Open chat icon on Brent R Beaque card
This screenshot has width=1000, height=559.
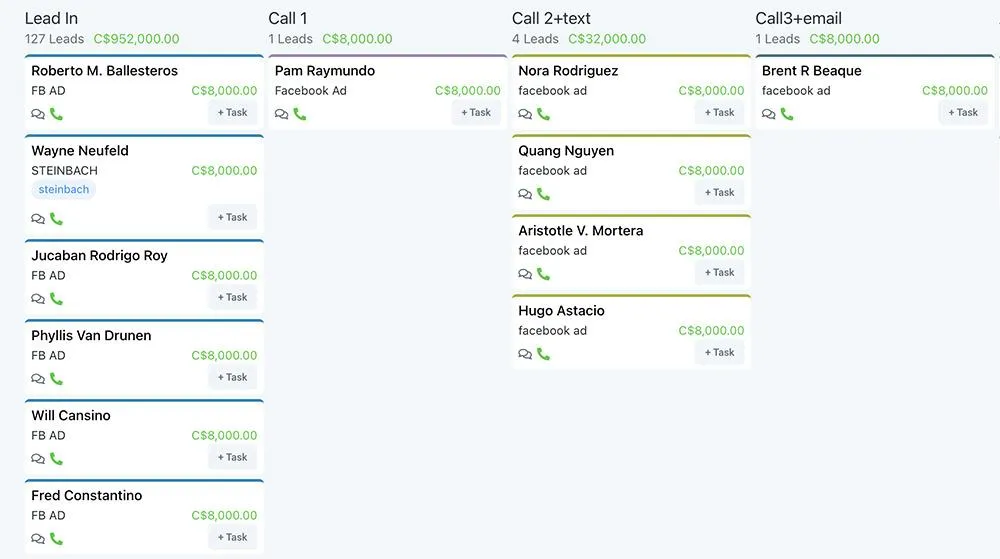[768, 114]
